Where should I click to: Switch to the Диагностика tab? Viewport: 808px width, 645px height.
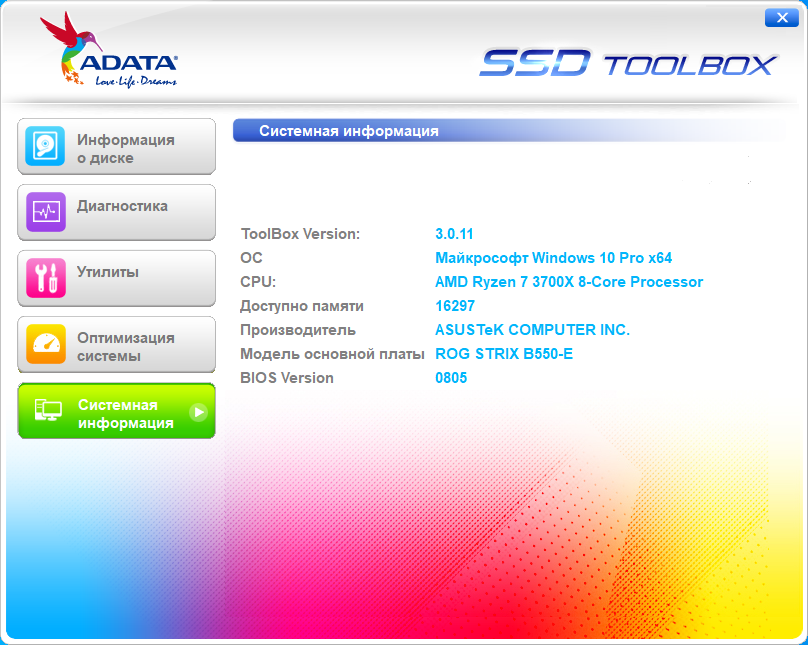pos(122,207)
